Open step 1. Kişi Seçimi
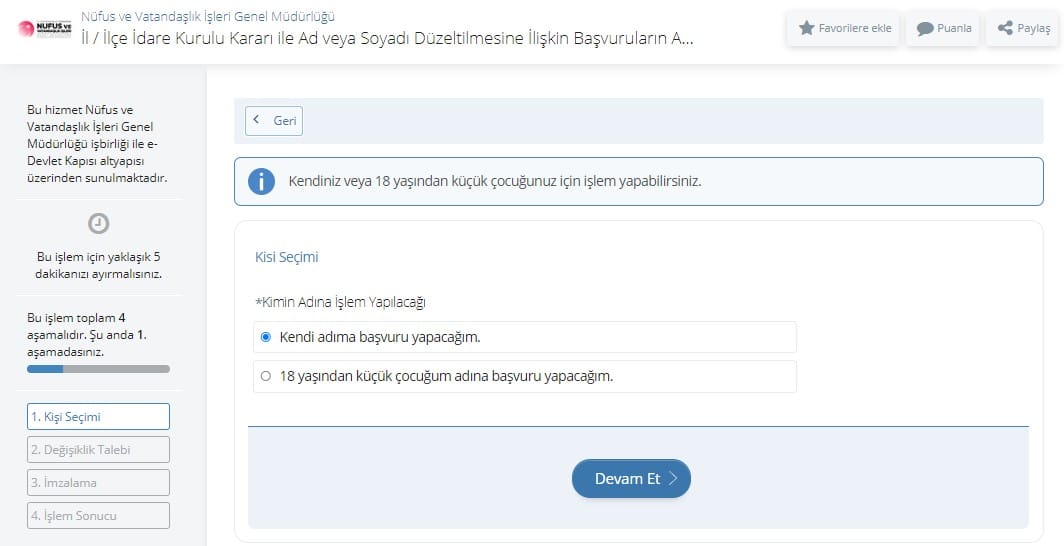This screenshot has height=546, width=1064. (x=98, y=416)
